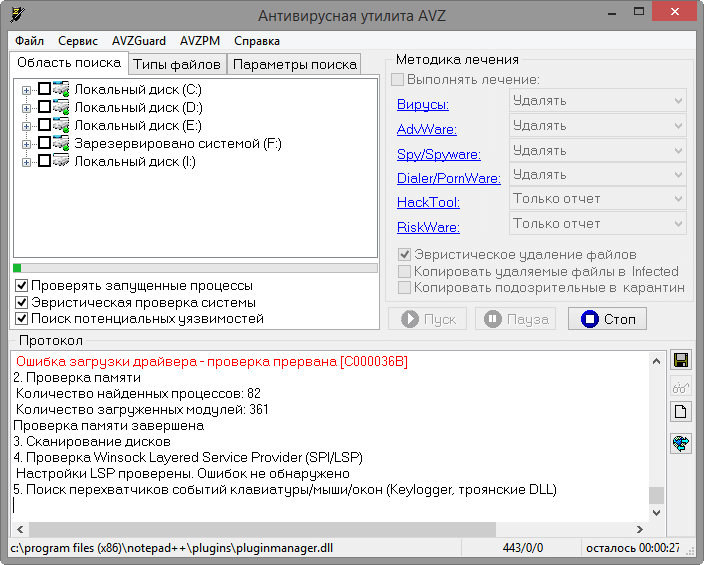Click drive icon for Локальный диск (C:)

pyautogui.click(x=61, y=89)
